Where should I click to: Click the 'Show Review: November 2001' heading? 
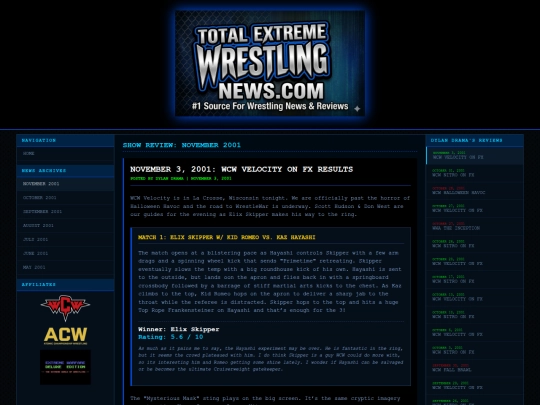182,145
